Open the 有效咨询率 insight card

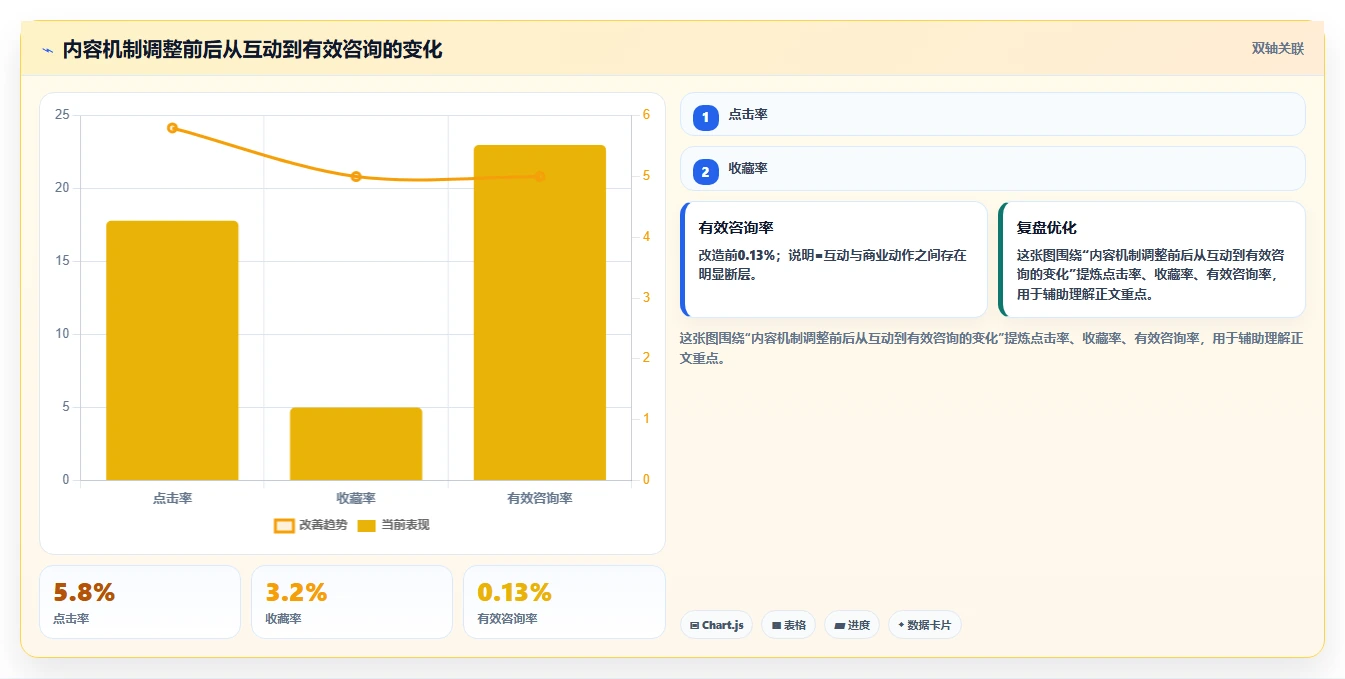833,259
